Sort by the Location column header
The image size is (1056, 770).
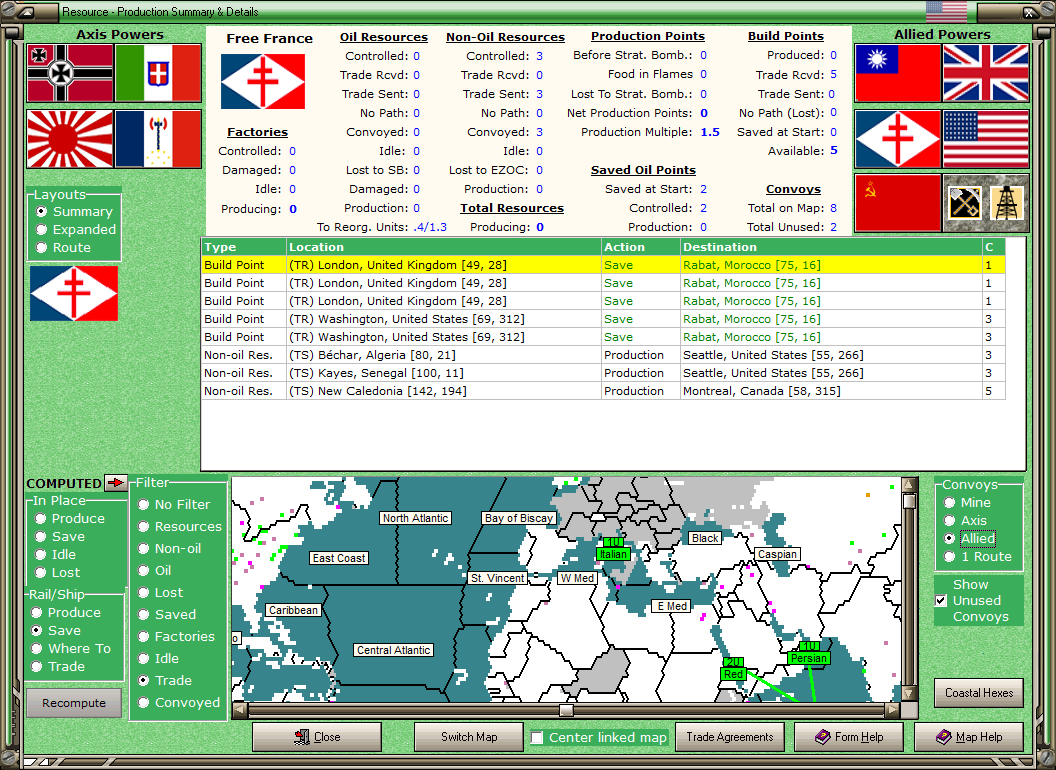(444, 247)
